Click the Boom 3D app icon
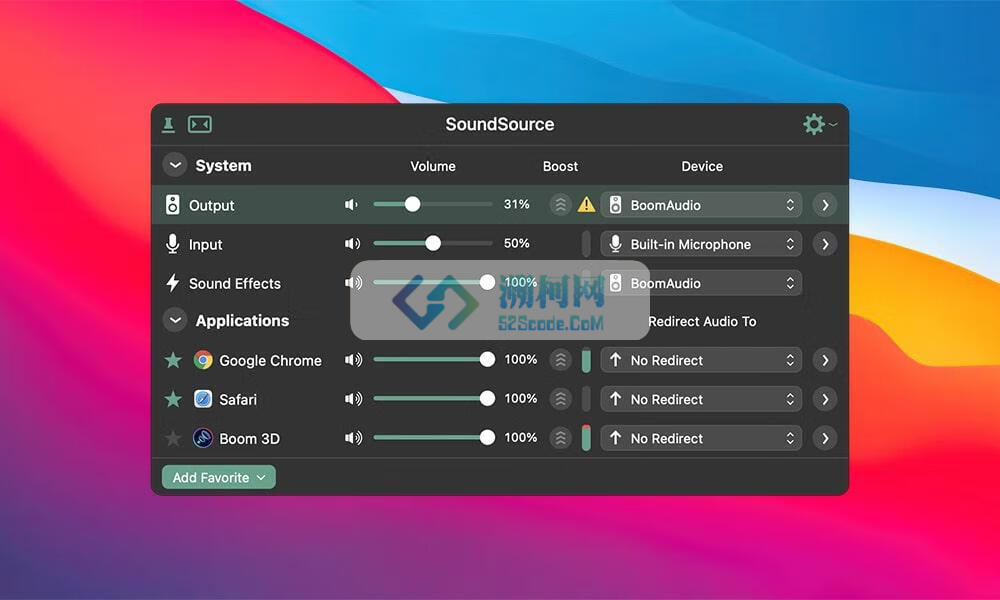Screen dimensions: 1000x600 pos(203,437)
